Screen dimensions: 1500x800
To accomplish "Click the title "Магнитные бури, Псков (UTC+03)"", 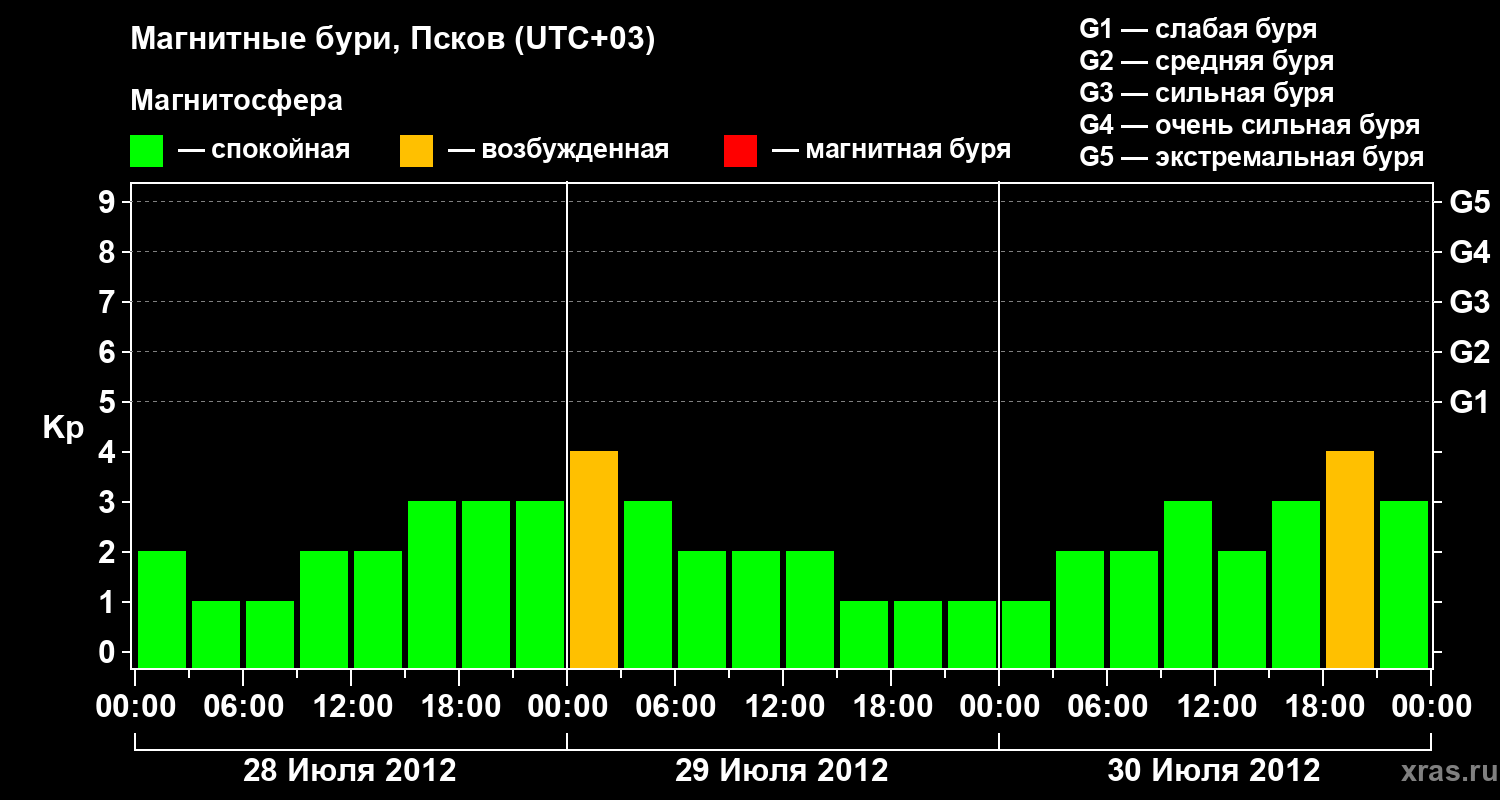I will 393,41.
